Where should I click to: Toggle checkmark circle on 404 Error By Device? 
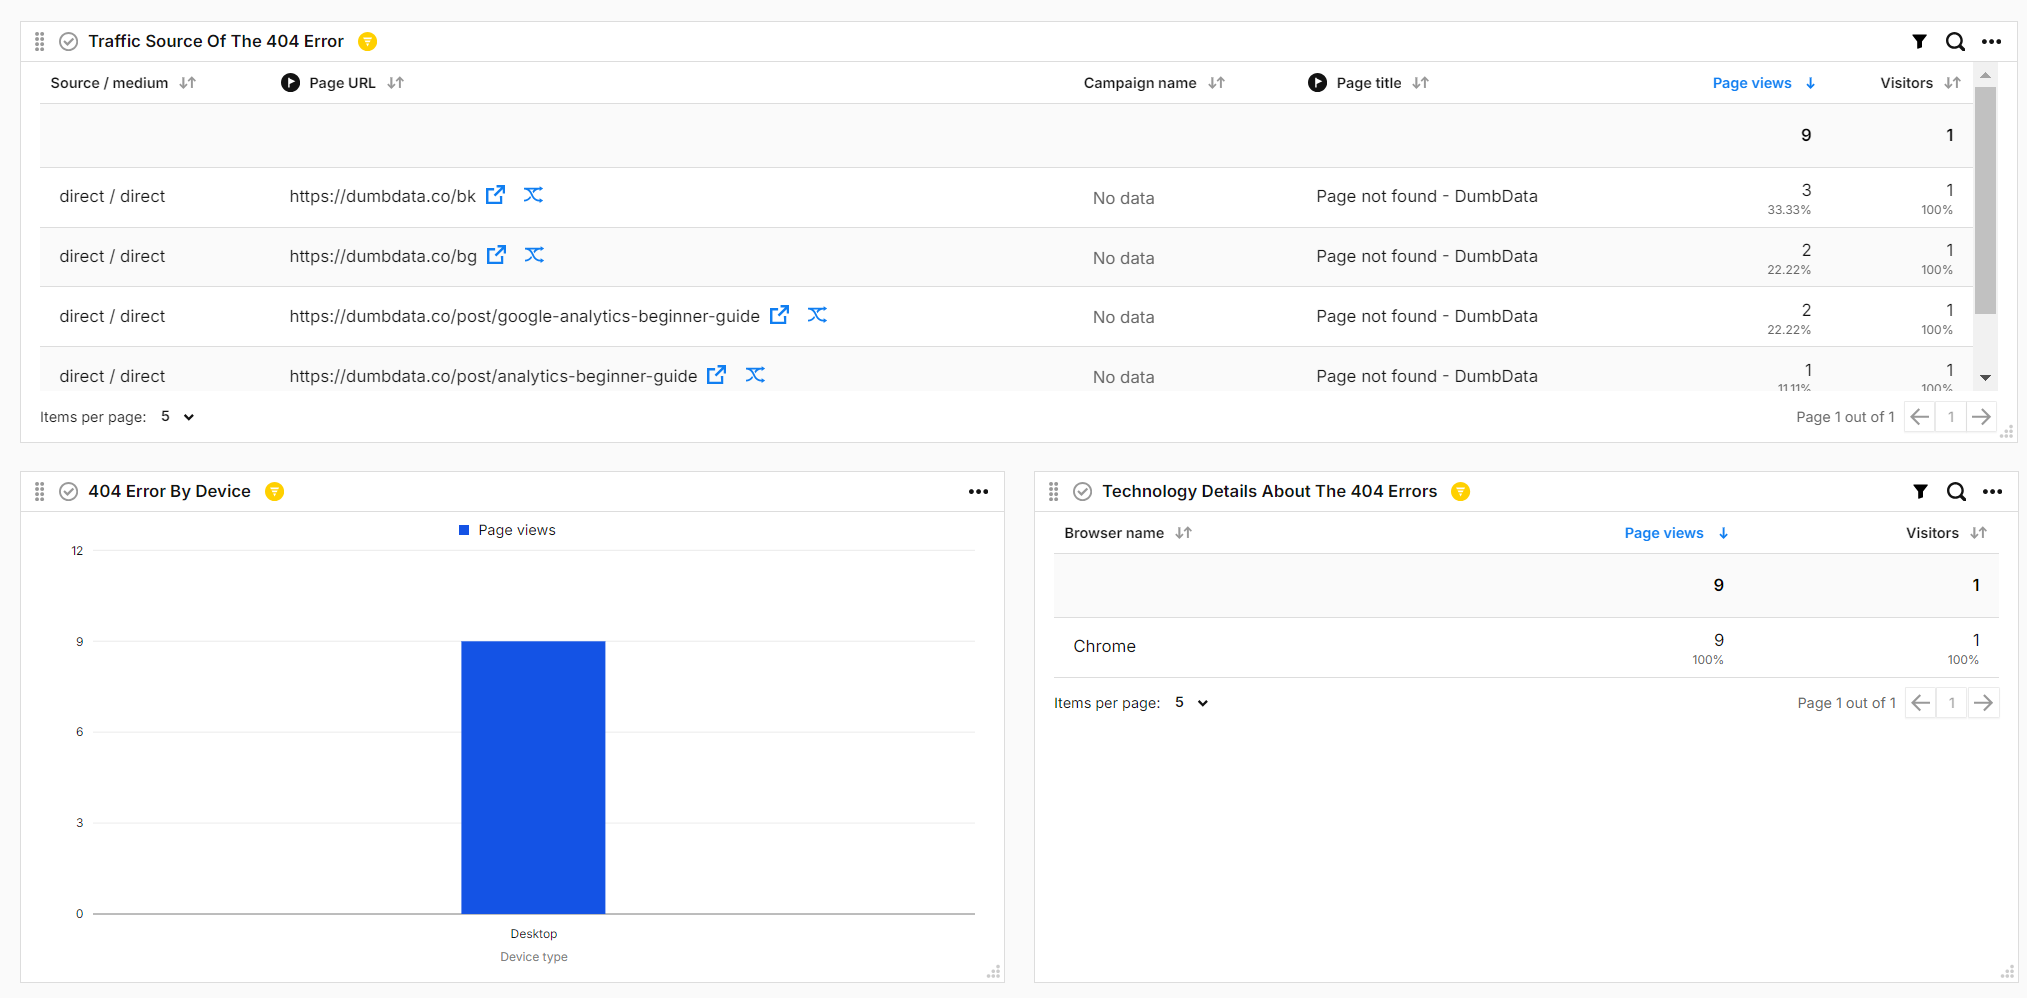coord(69,491)
